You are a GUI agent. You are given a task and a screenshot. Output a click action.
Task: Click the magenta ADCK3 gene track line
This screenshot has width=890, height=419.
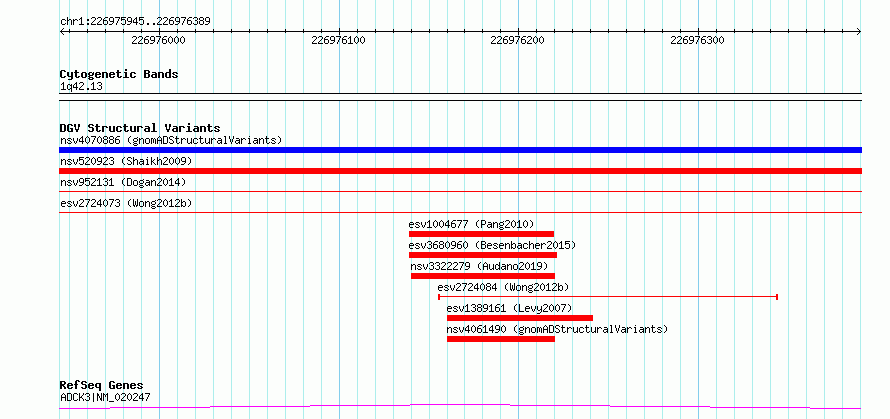click(460, 407)
